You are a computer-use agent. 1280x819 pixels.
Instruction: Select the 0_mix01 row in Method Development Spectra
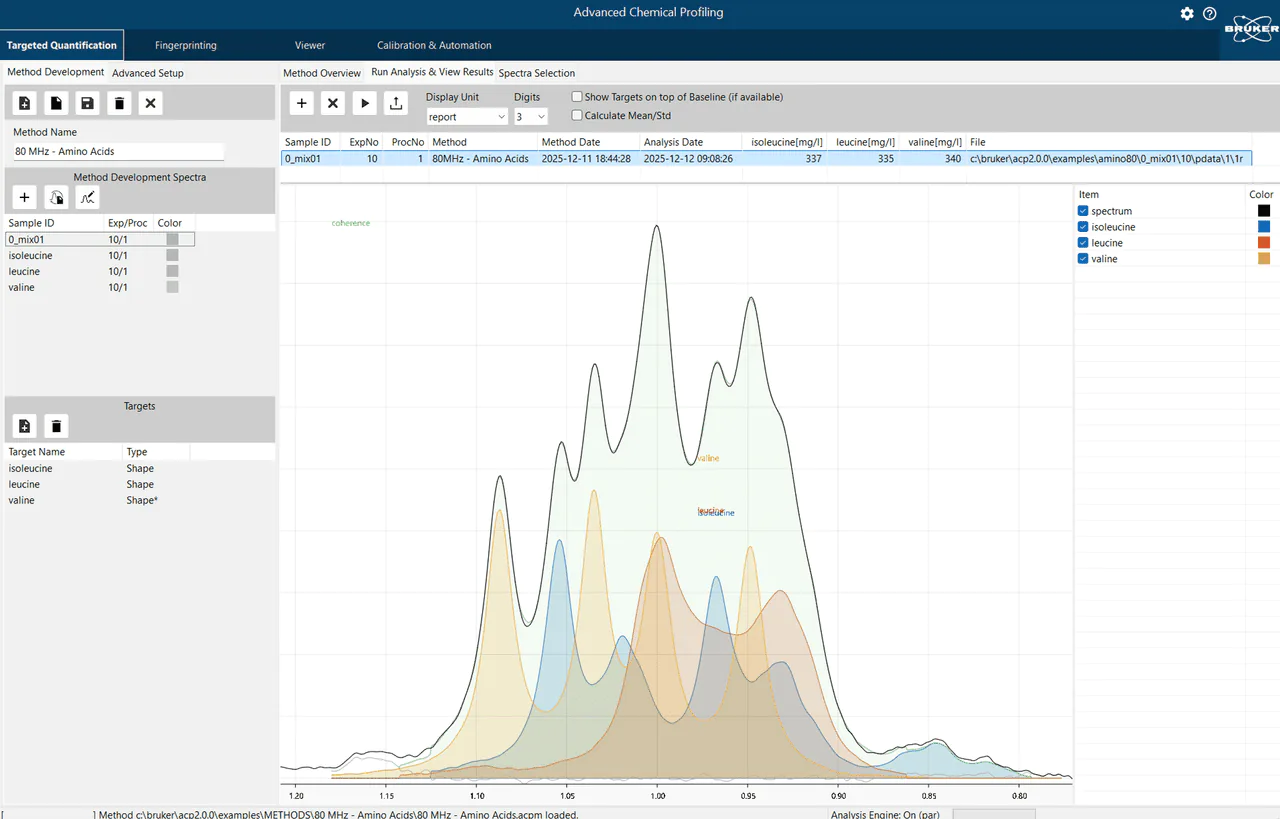coord(100,239)
